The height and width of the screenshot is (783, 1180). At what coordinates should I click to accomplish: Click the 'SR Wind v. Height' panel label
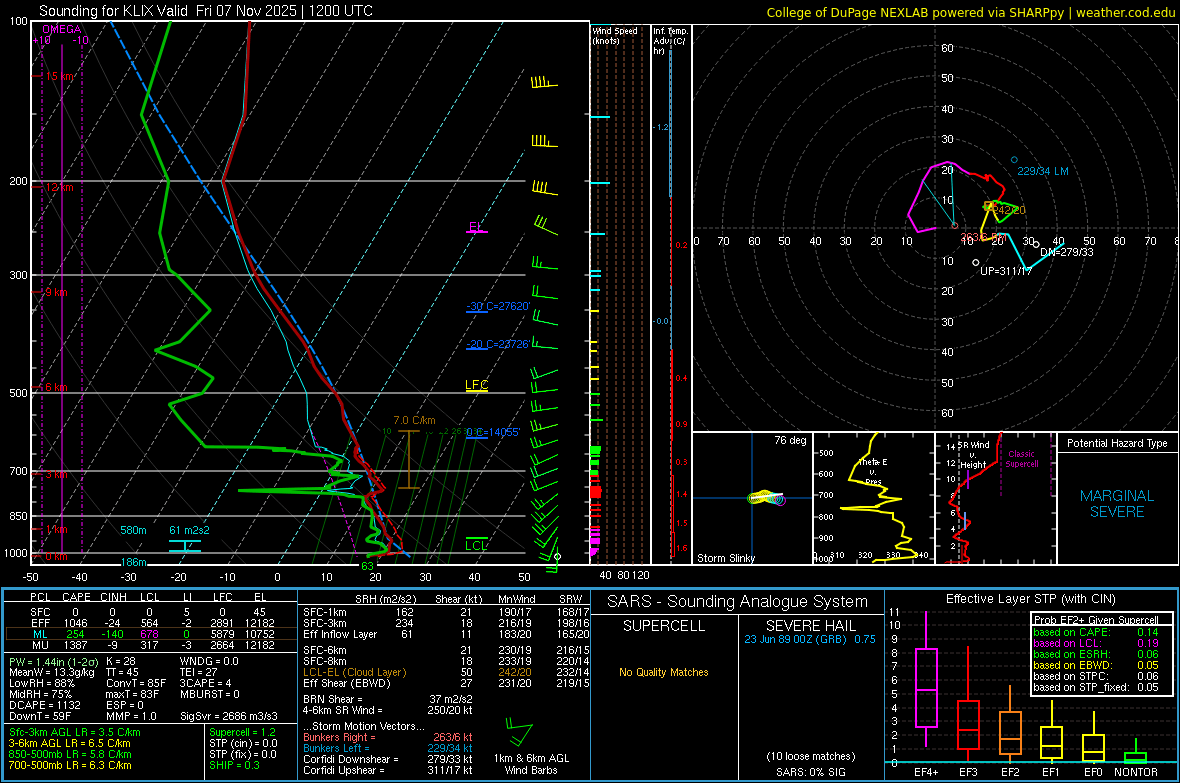(973, 455)
